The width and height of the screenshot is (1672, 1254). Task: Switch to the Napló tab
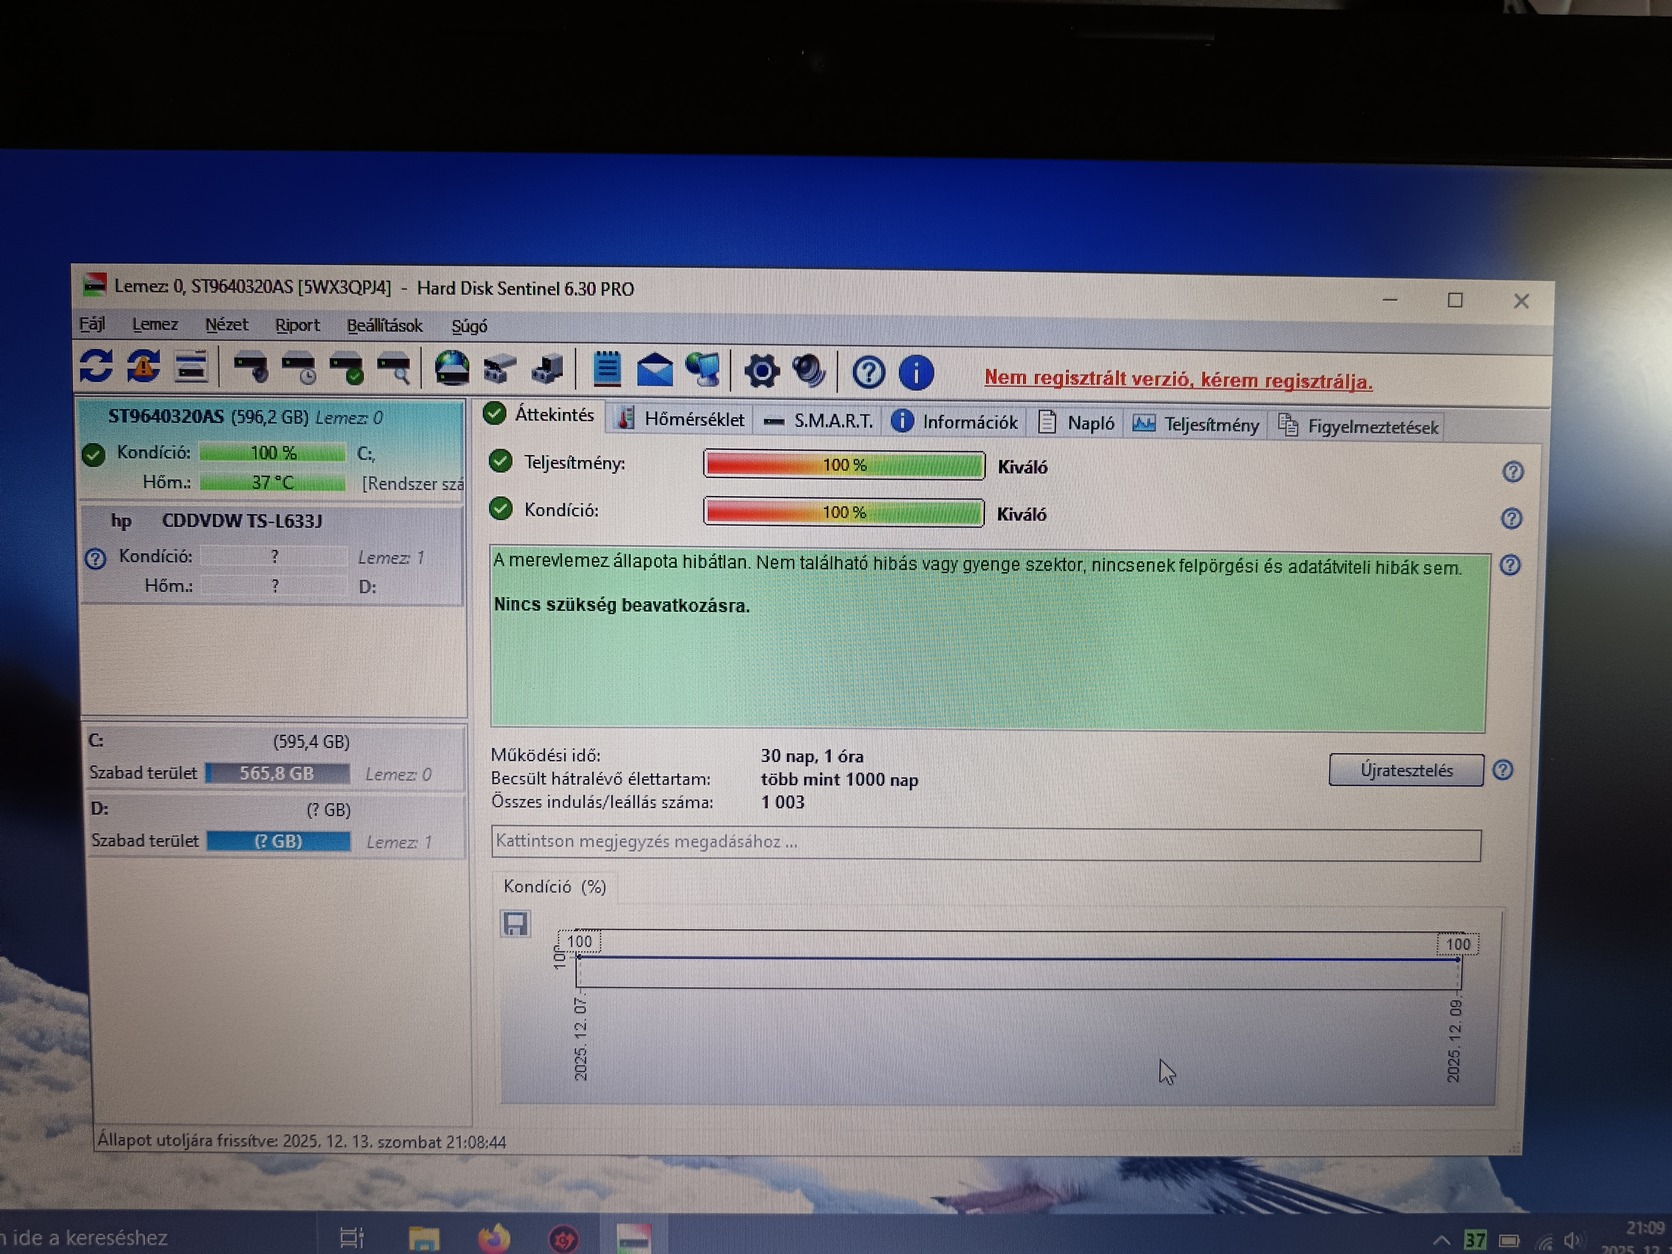coord(1077,423)
